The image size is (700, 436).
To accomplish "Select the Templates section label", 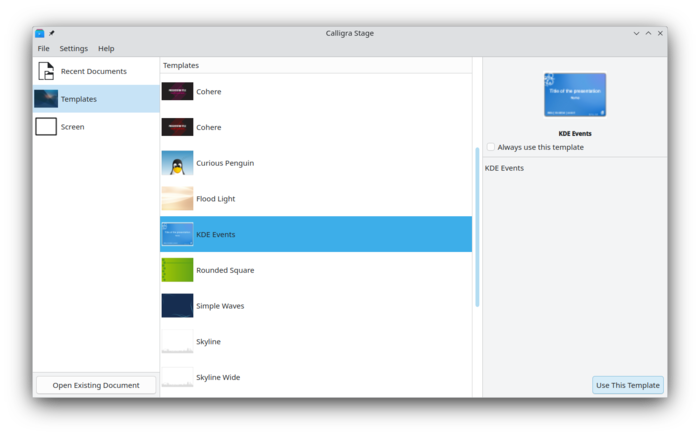I will click(x=79, y=99).
